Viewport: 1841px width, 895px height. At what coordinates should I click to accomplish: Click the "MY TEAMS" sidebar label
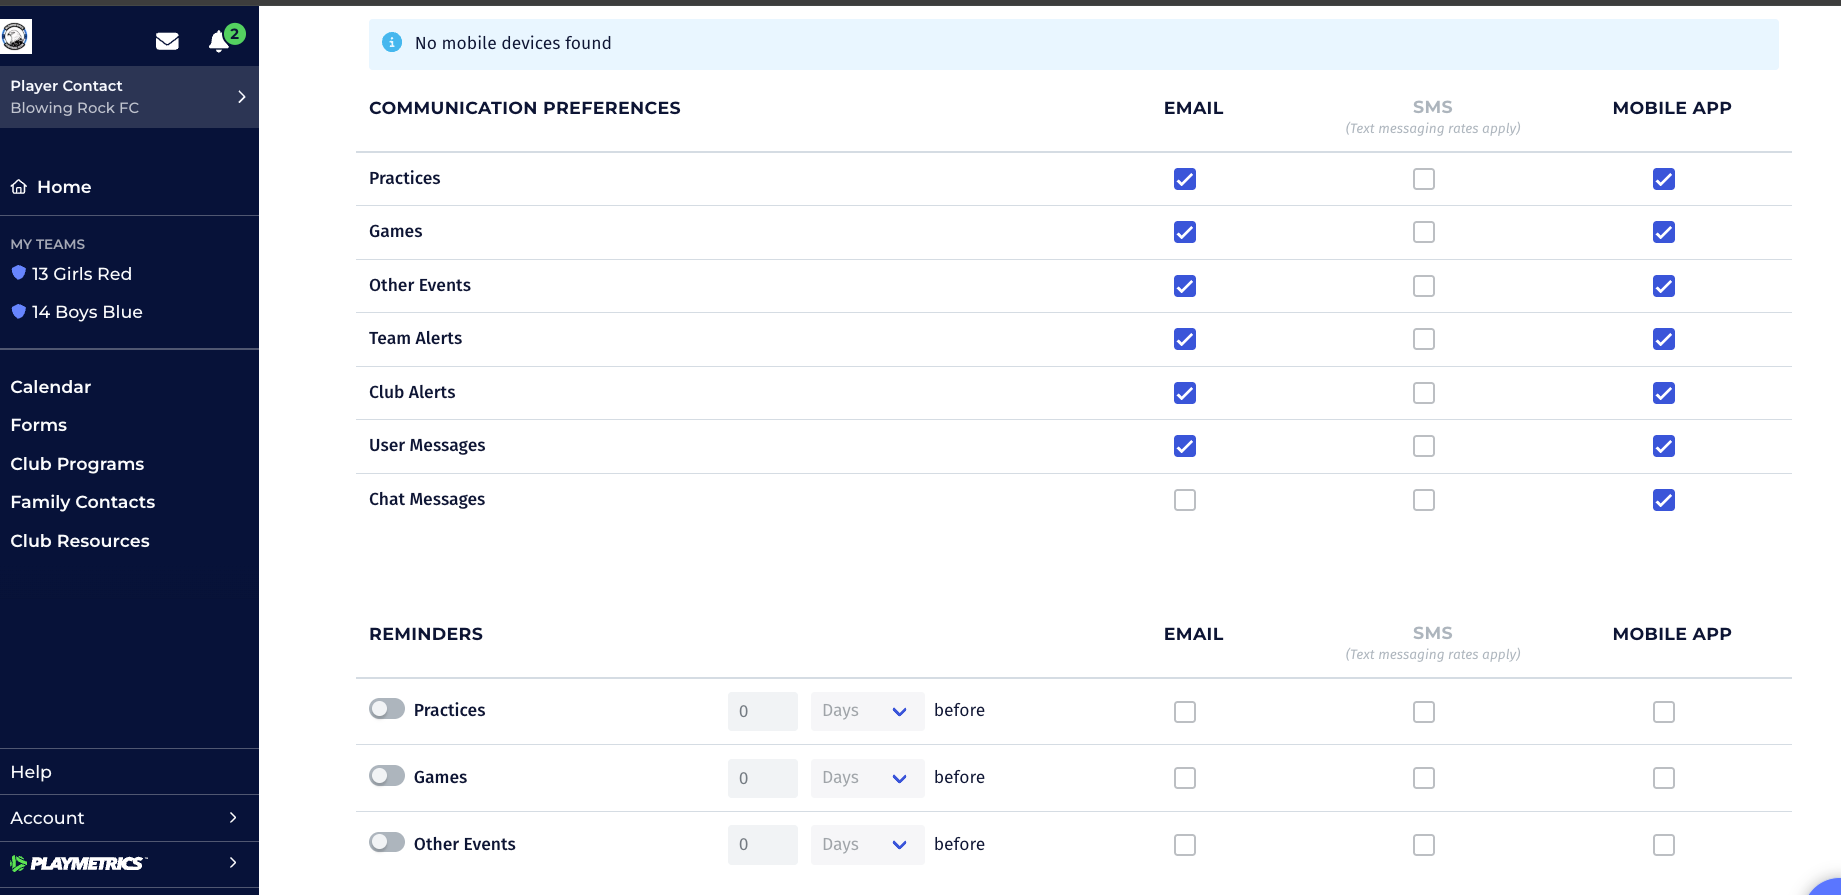(x=48, y=244)
